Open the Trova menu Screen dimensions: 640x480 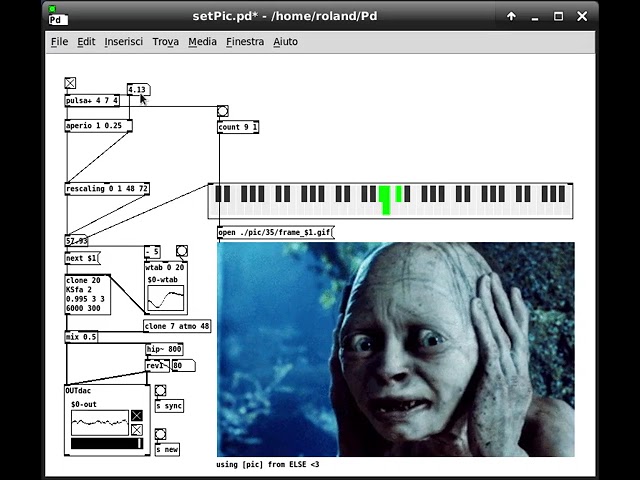(165, 42)
